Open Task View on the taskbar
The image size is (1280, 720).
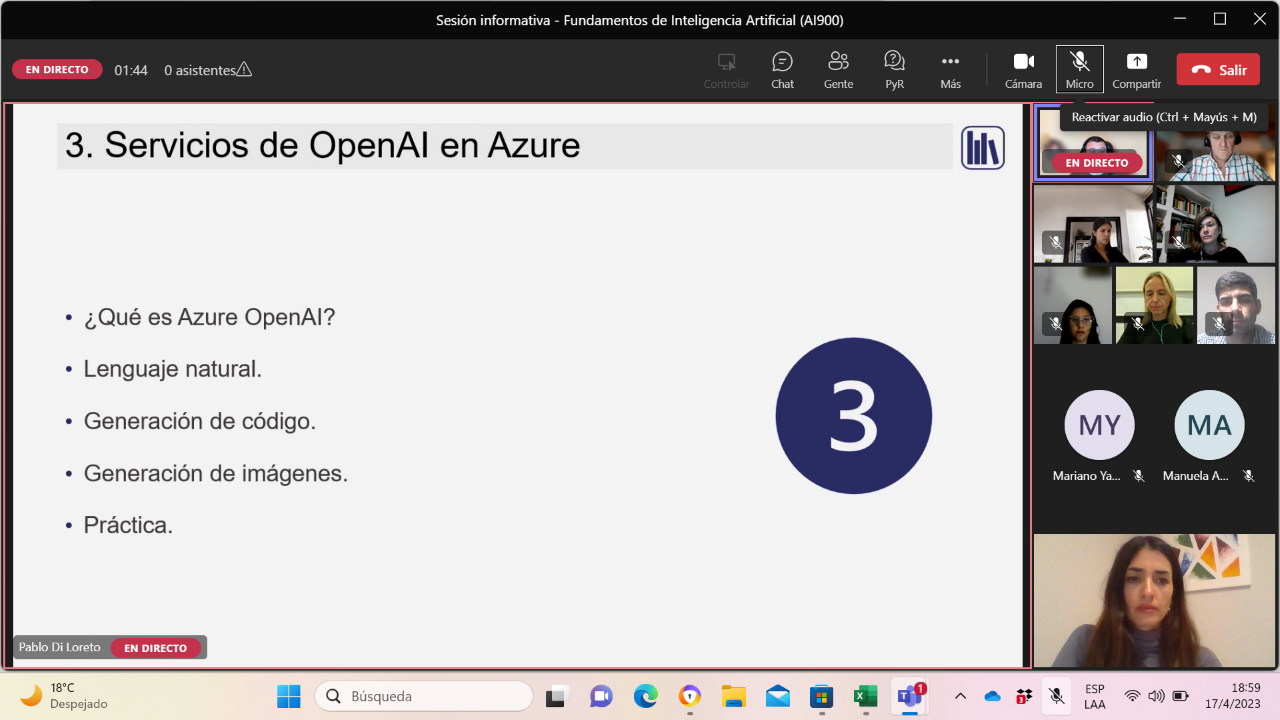click(x=556, y=696)
